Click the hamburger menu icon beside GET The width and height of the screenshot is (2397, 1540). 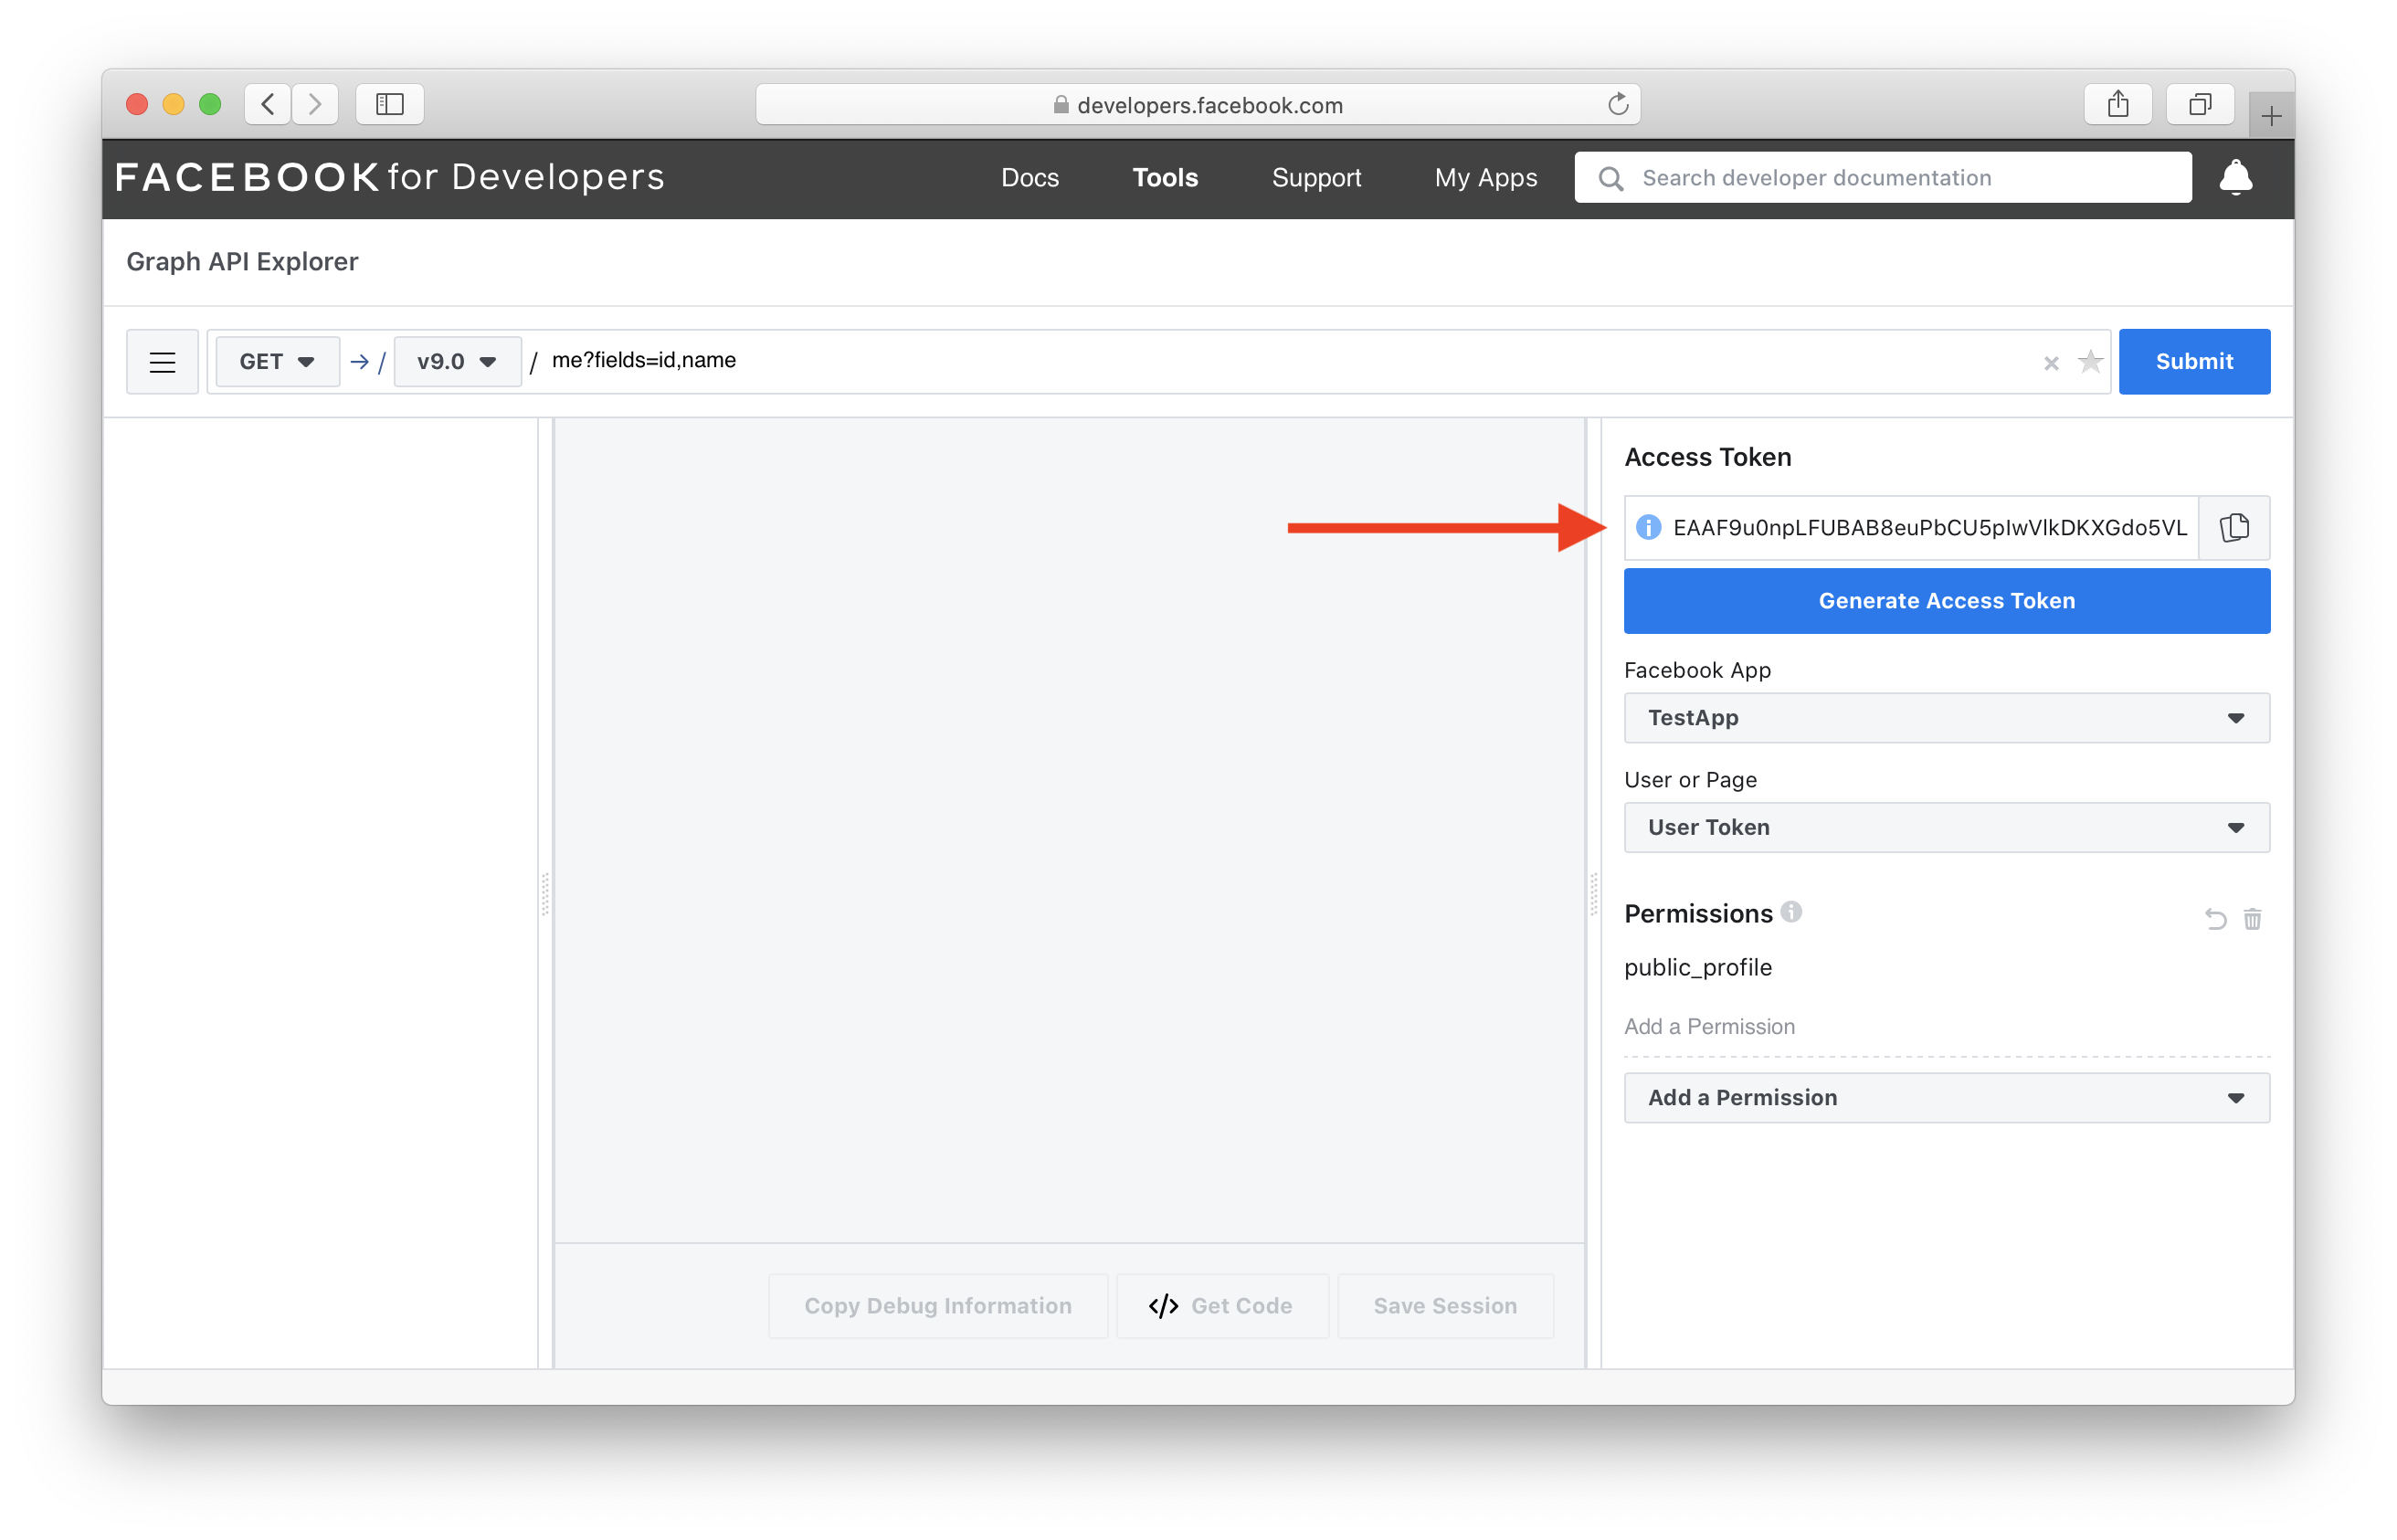(x=162, y=362)
